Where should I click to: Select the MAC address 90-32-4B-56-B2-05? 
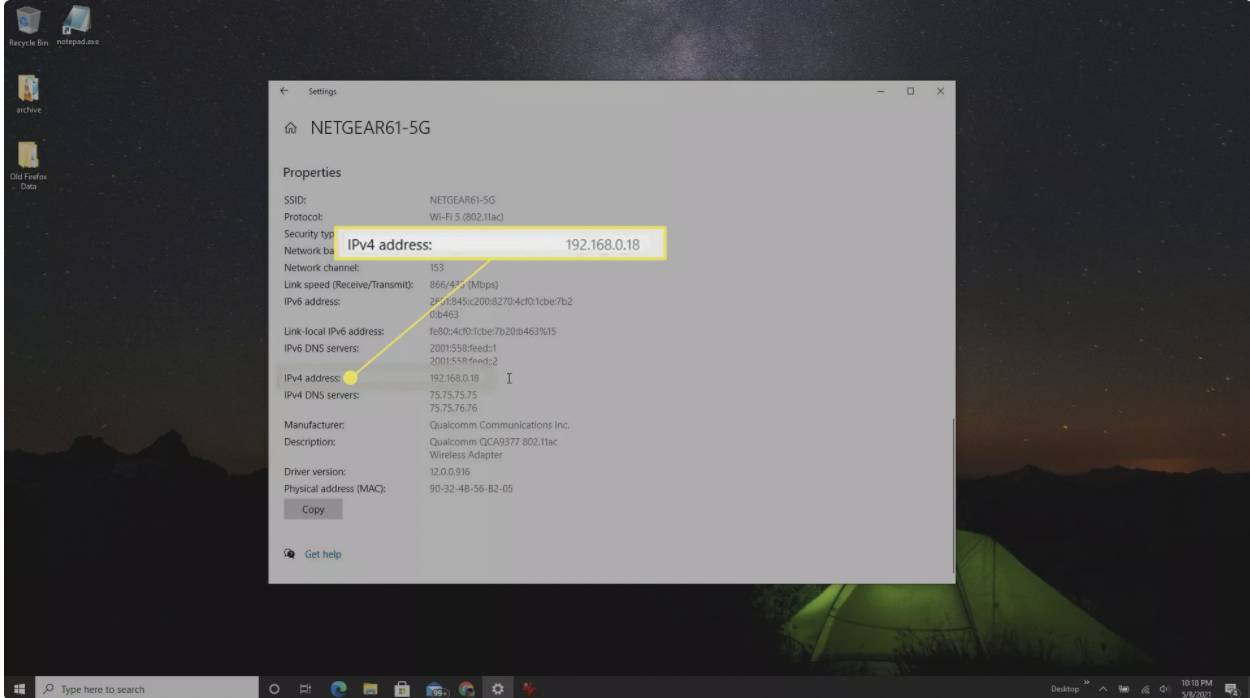point(471,488)
